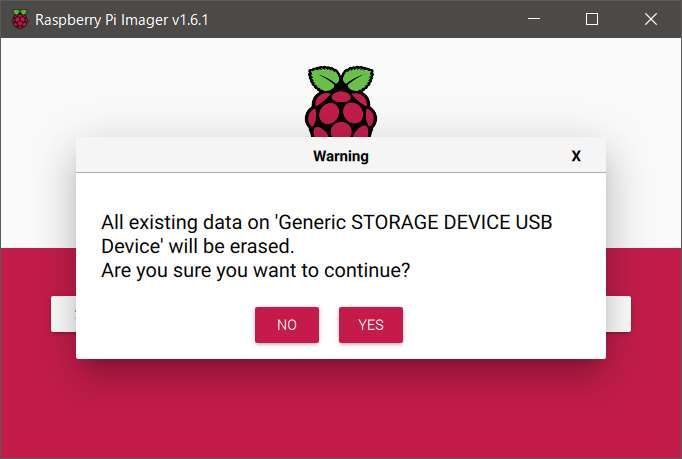The width and height of the screenshot is (682, 459).
Task: Click the 'Are you sure you want to continue?' text
Action: (255, 271)
